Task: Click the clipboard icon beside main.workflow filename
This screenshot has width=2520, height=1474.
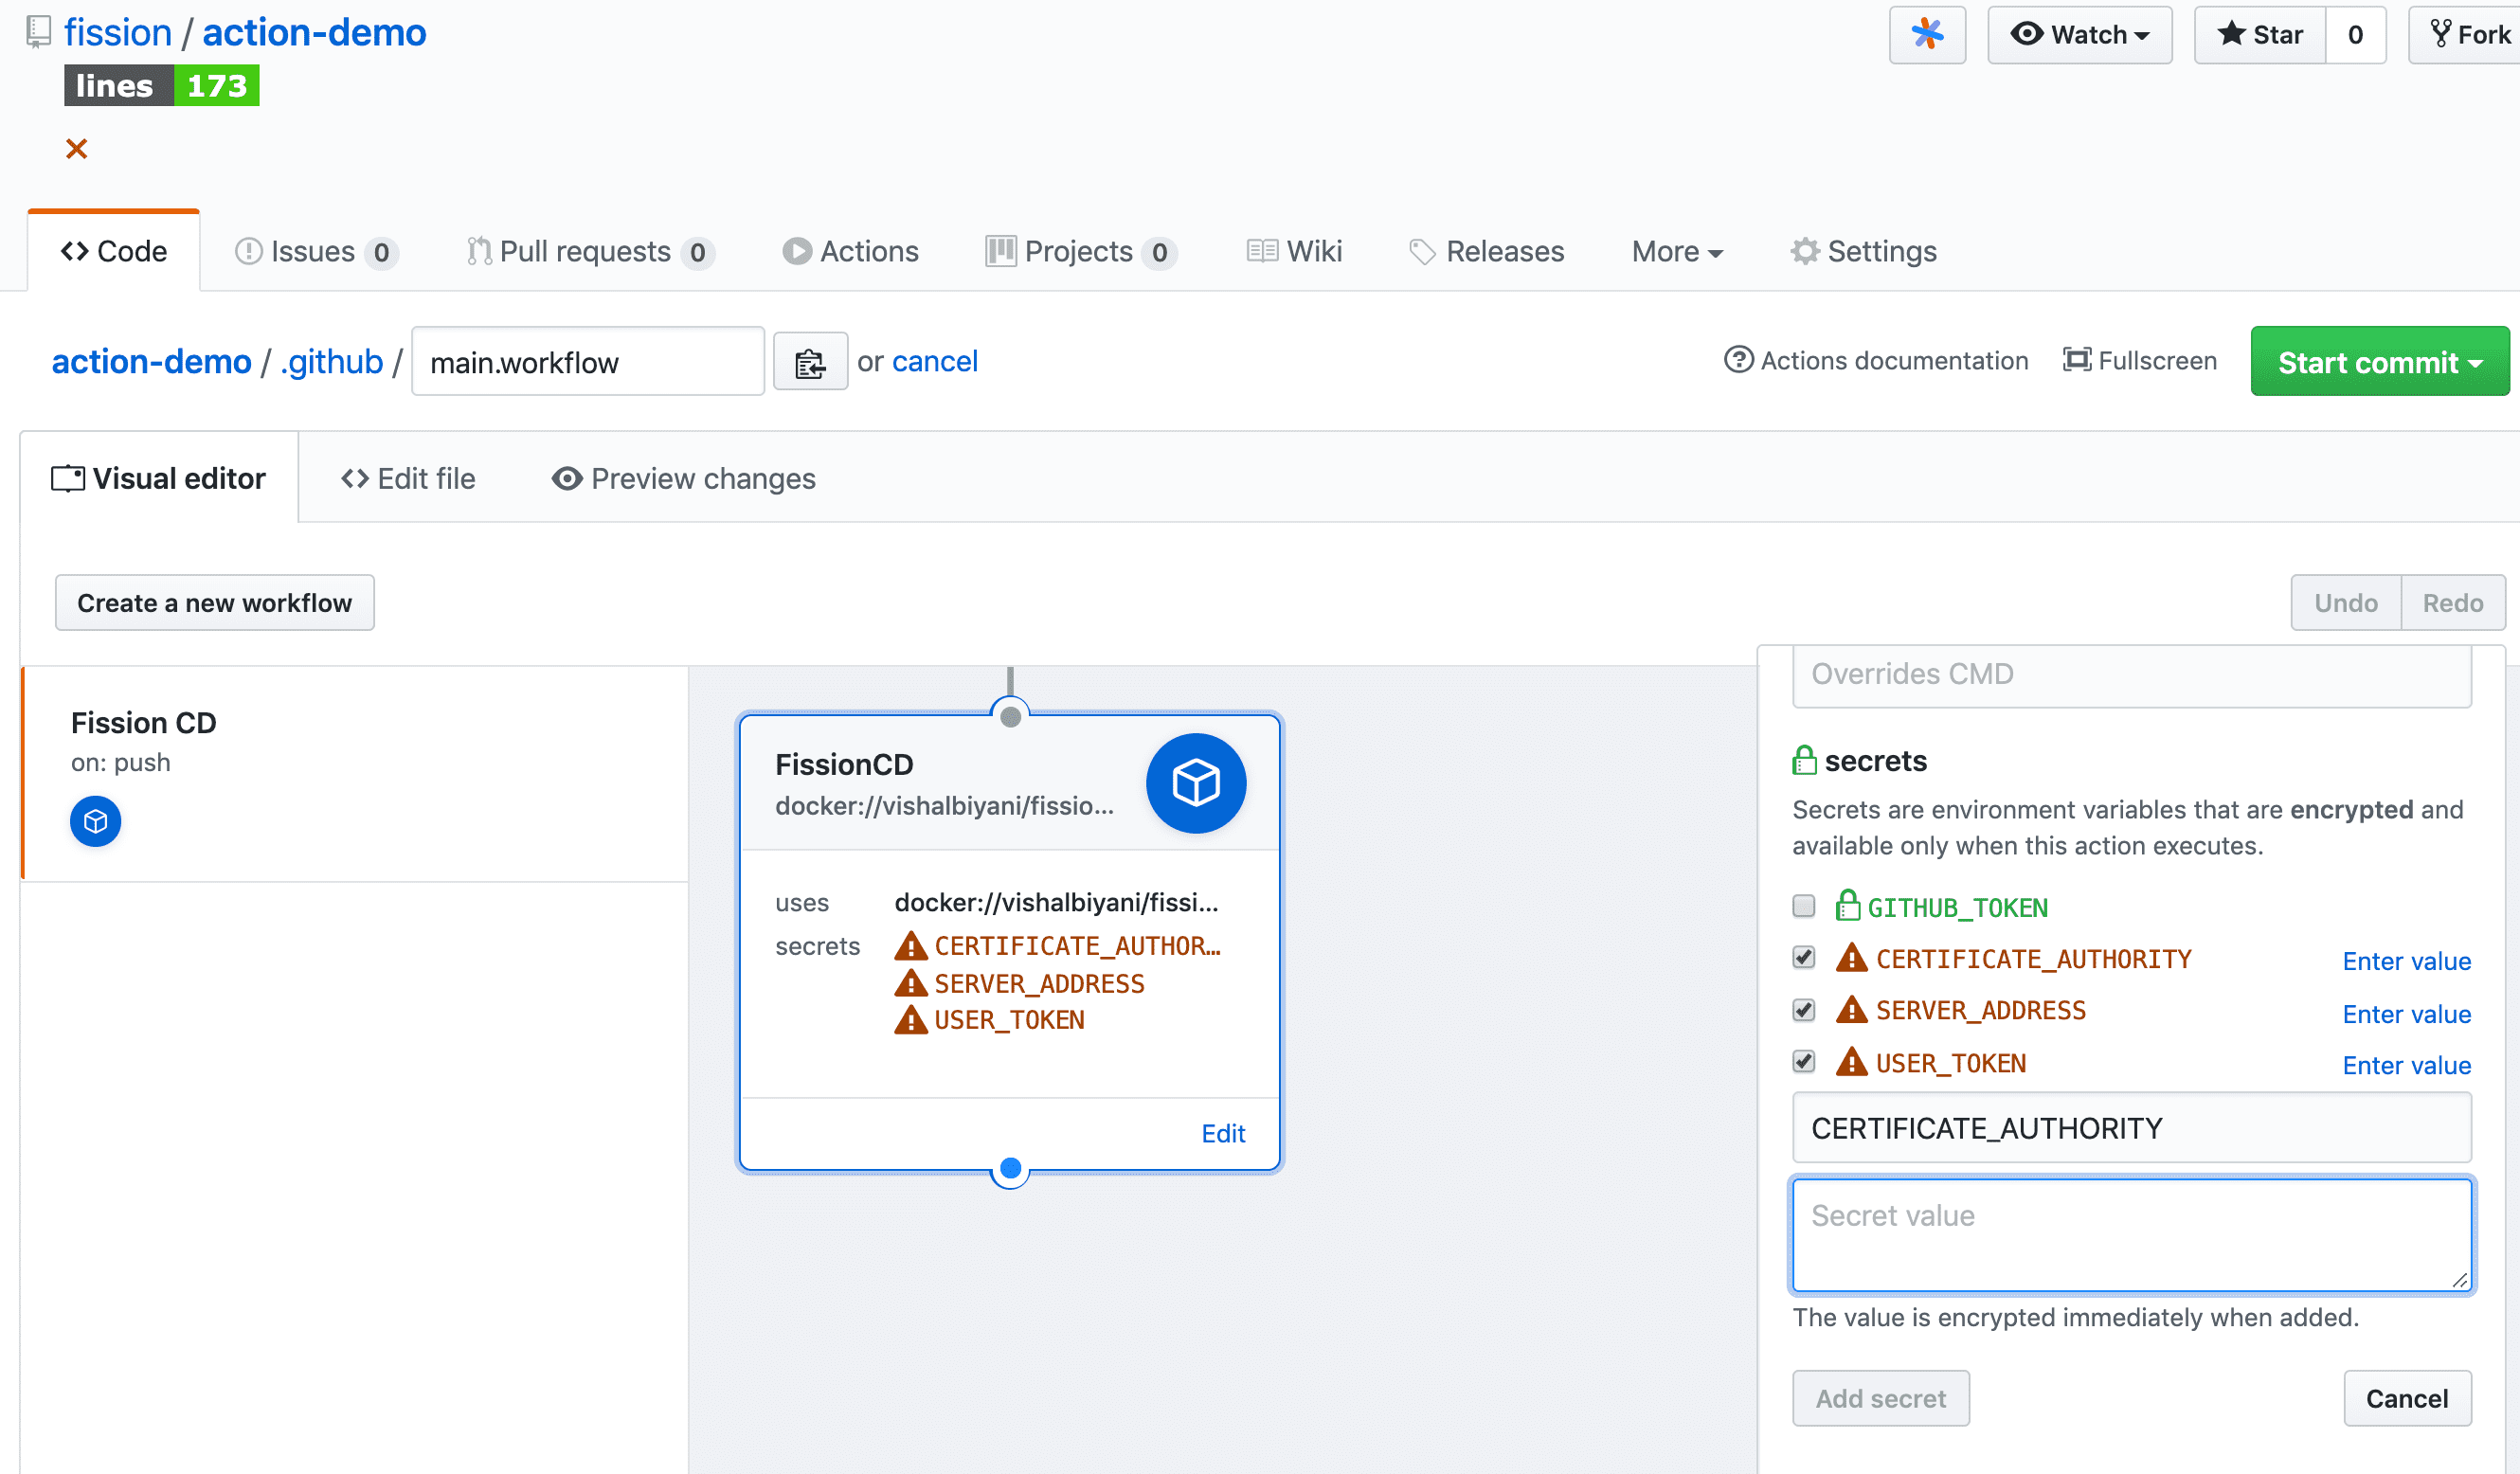Action: (810, 361)
